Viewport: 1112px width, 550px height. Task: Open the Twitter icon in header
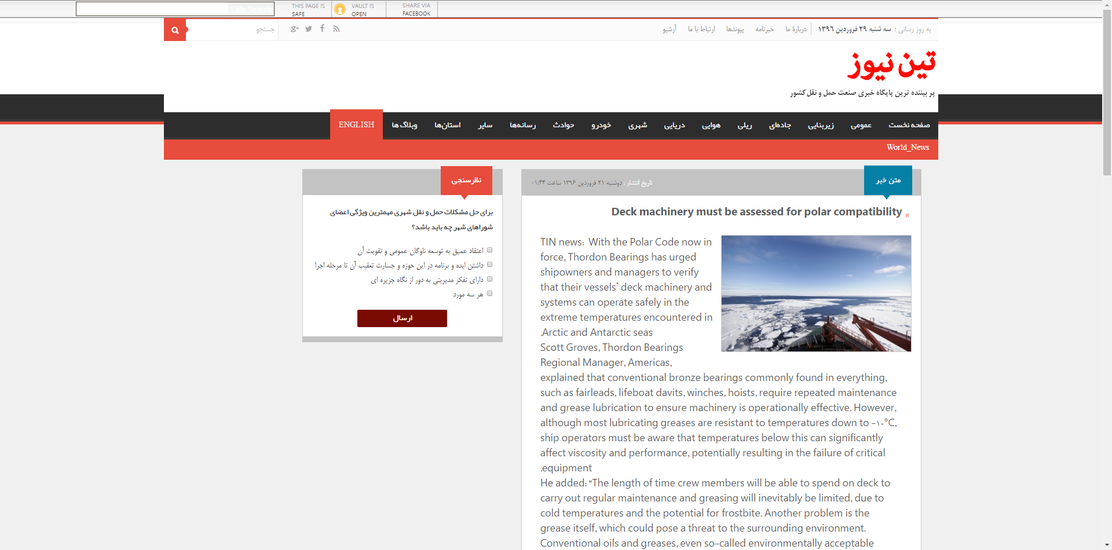(308, 28)
